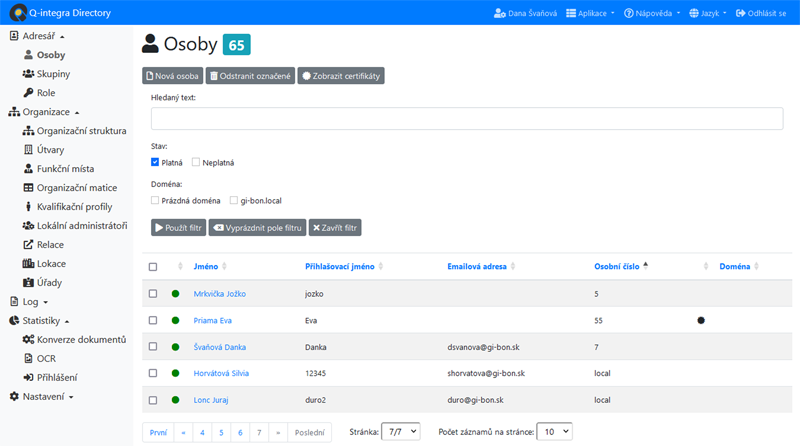Select the checkbox for Švaňová Danka

pos(153,346)
